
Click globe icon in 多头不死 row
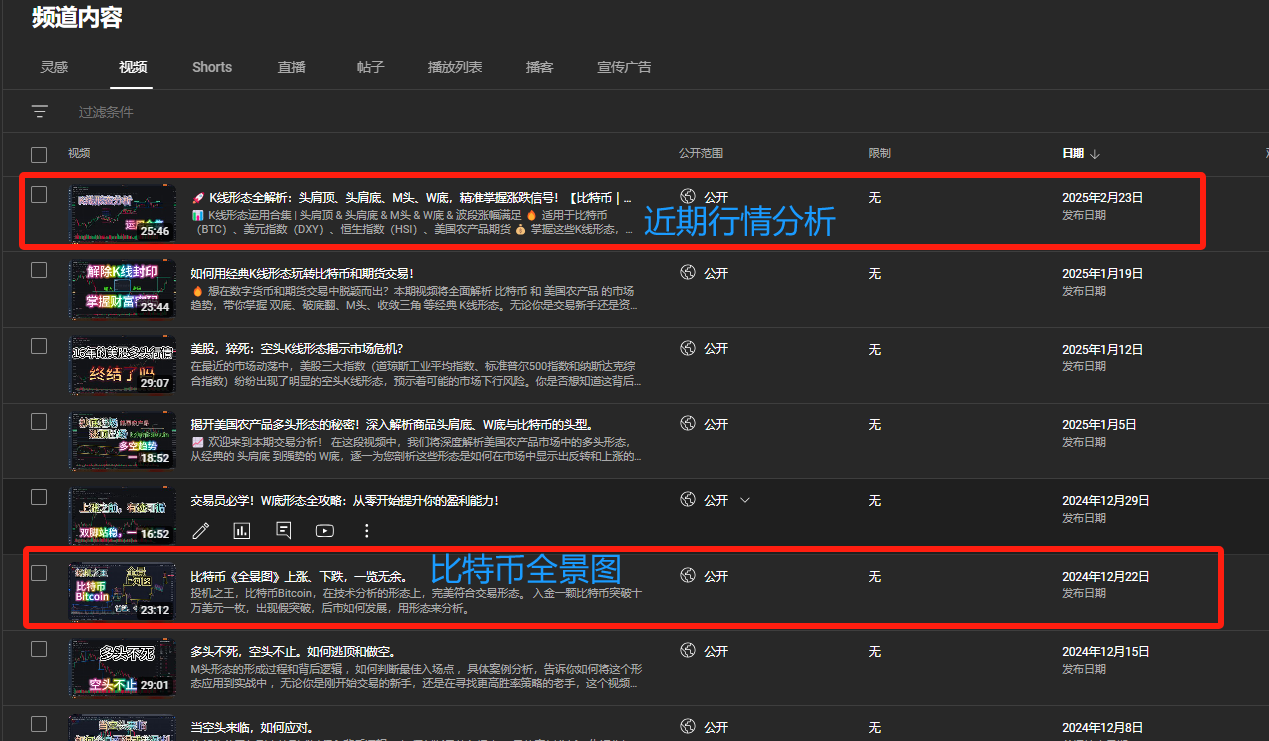[x=687, y=651]
